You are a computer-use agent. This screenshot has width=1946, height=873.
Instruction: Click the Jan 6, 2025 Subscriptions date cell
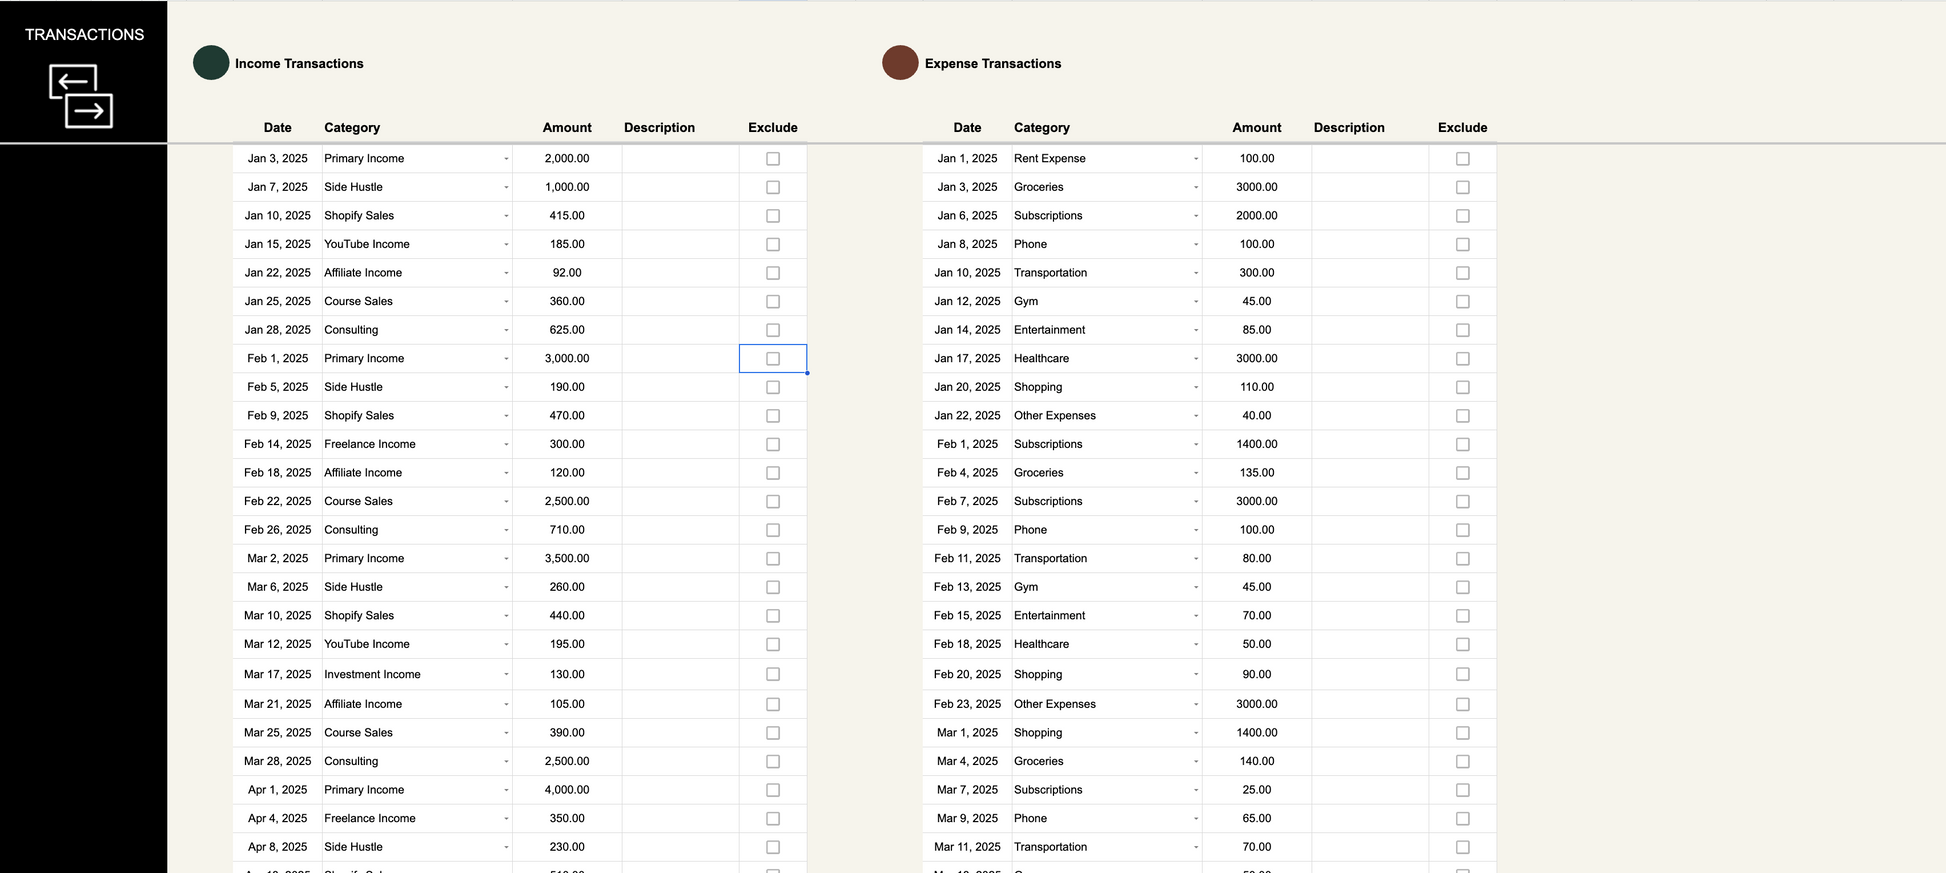[967, 216]
